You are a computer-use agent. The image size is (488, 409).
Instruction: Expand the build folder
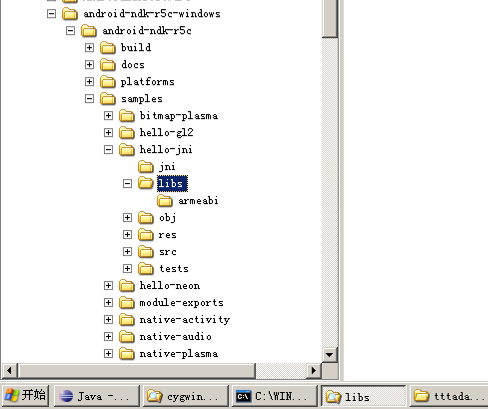pyautogui.click(x=89, y=48)
